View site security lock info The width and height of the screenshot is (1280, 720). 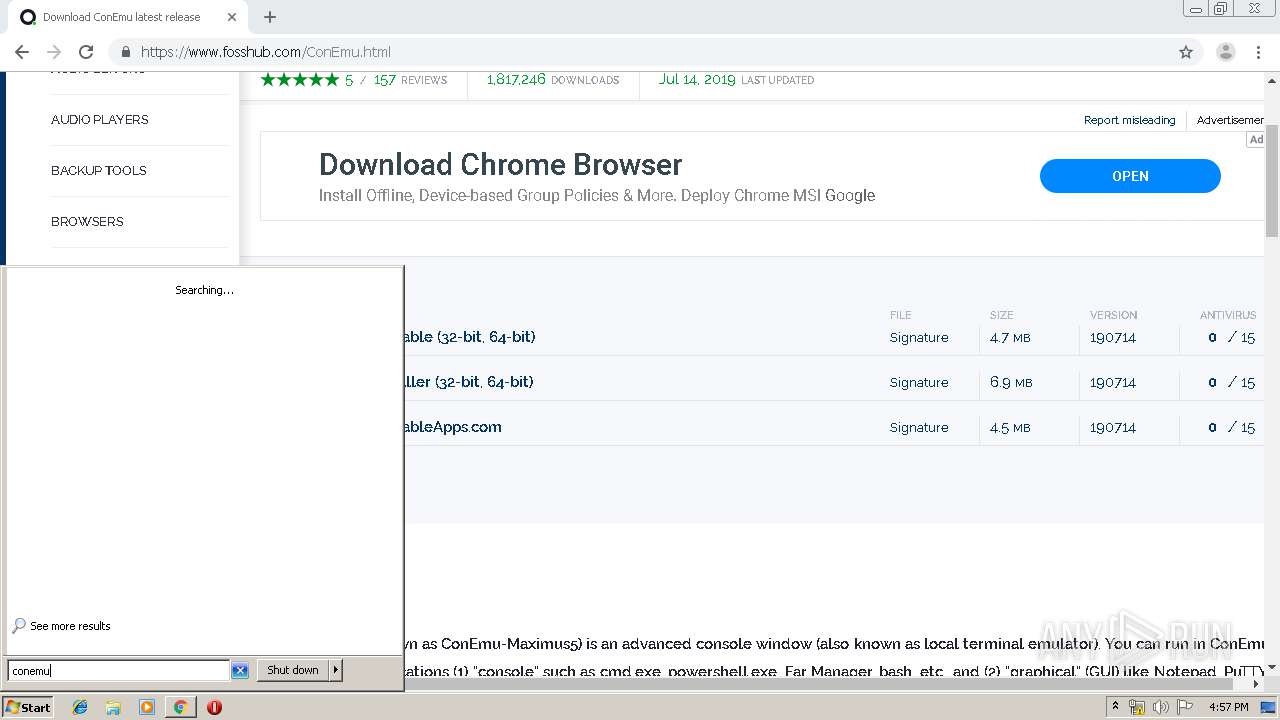coord(126,52)
